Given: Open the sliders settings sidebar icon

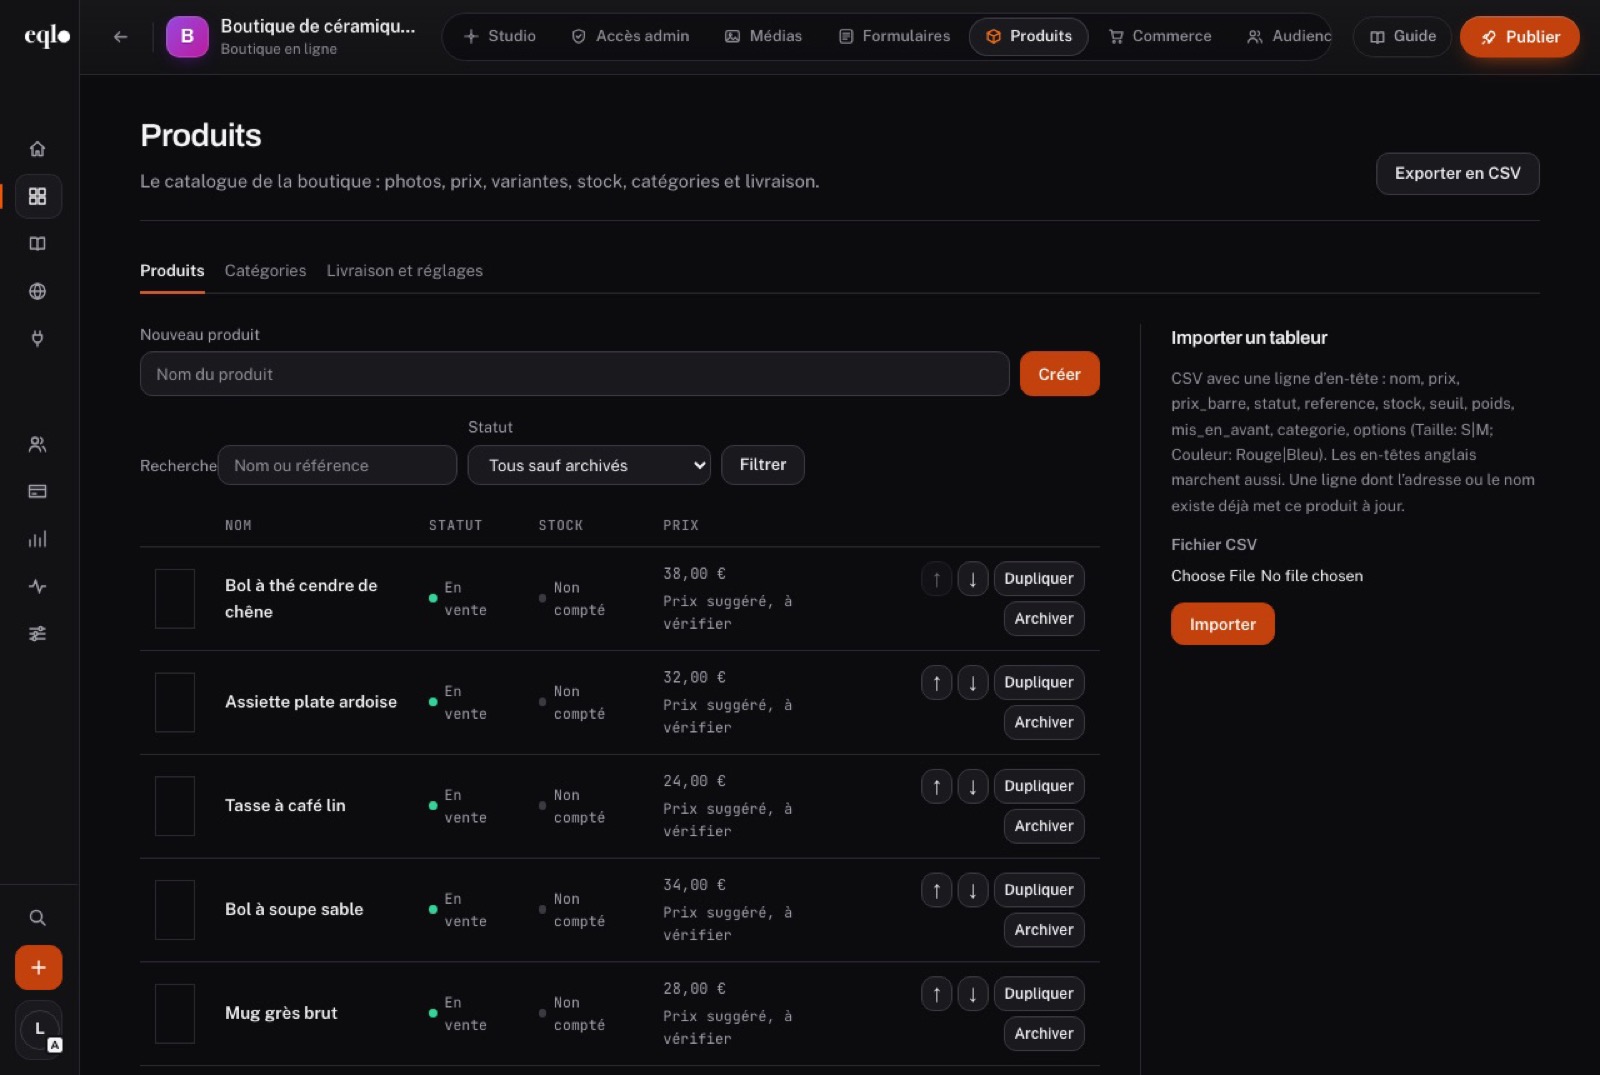Looking at the screenshot, I should 37,634.
